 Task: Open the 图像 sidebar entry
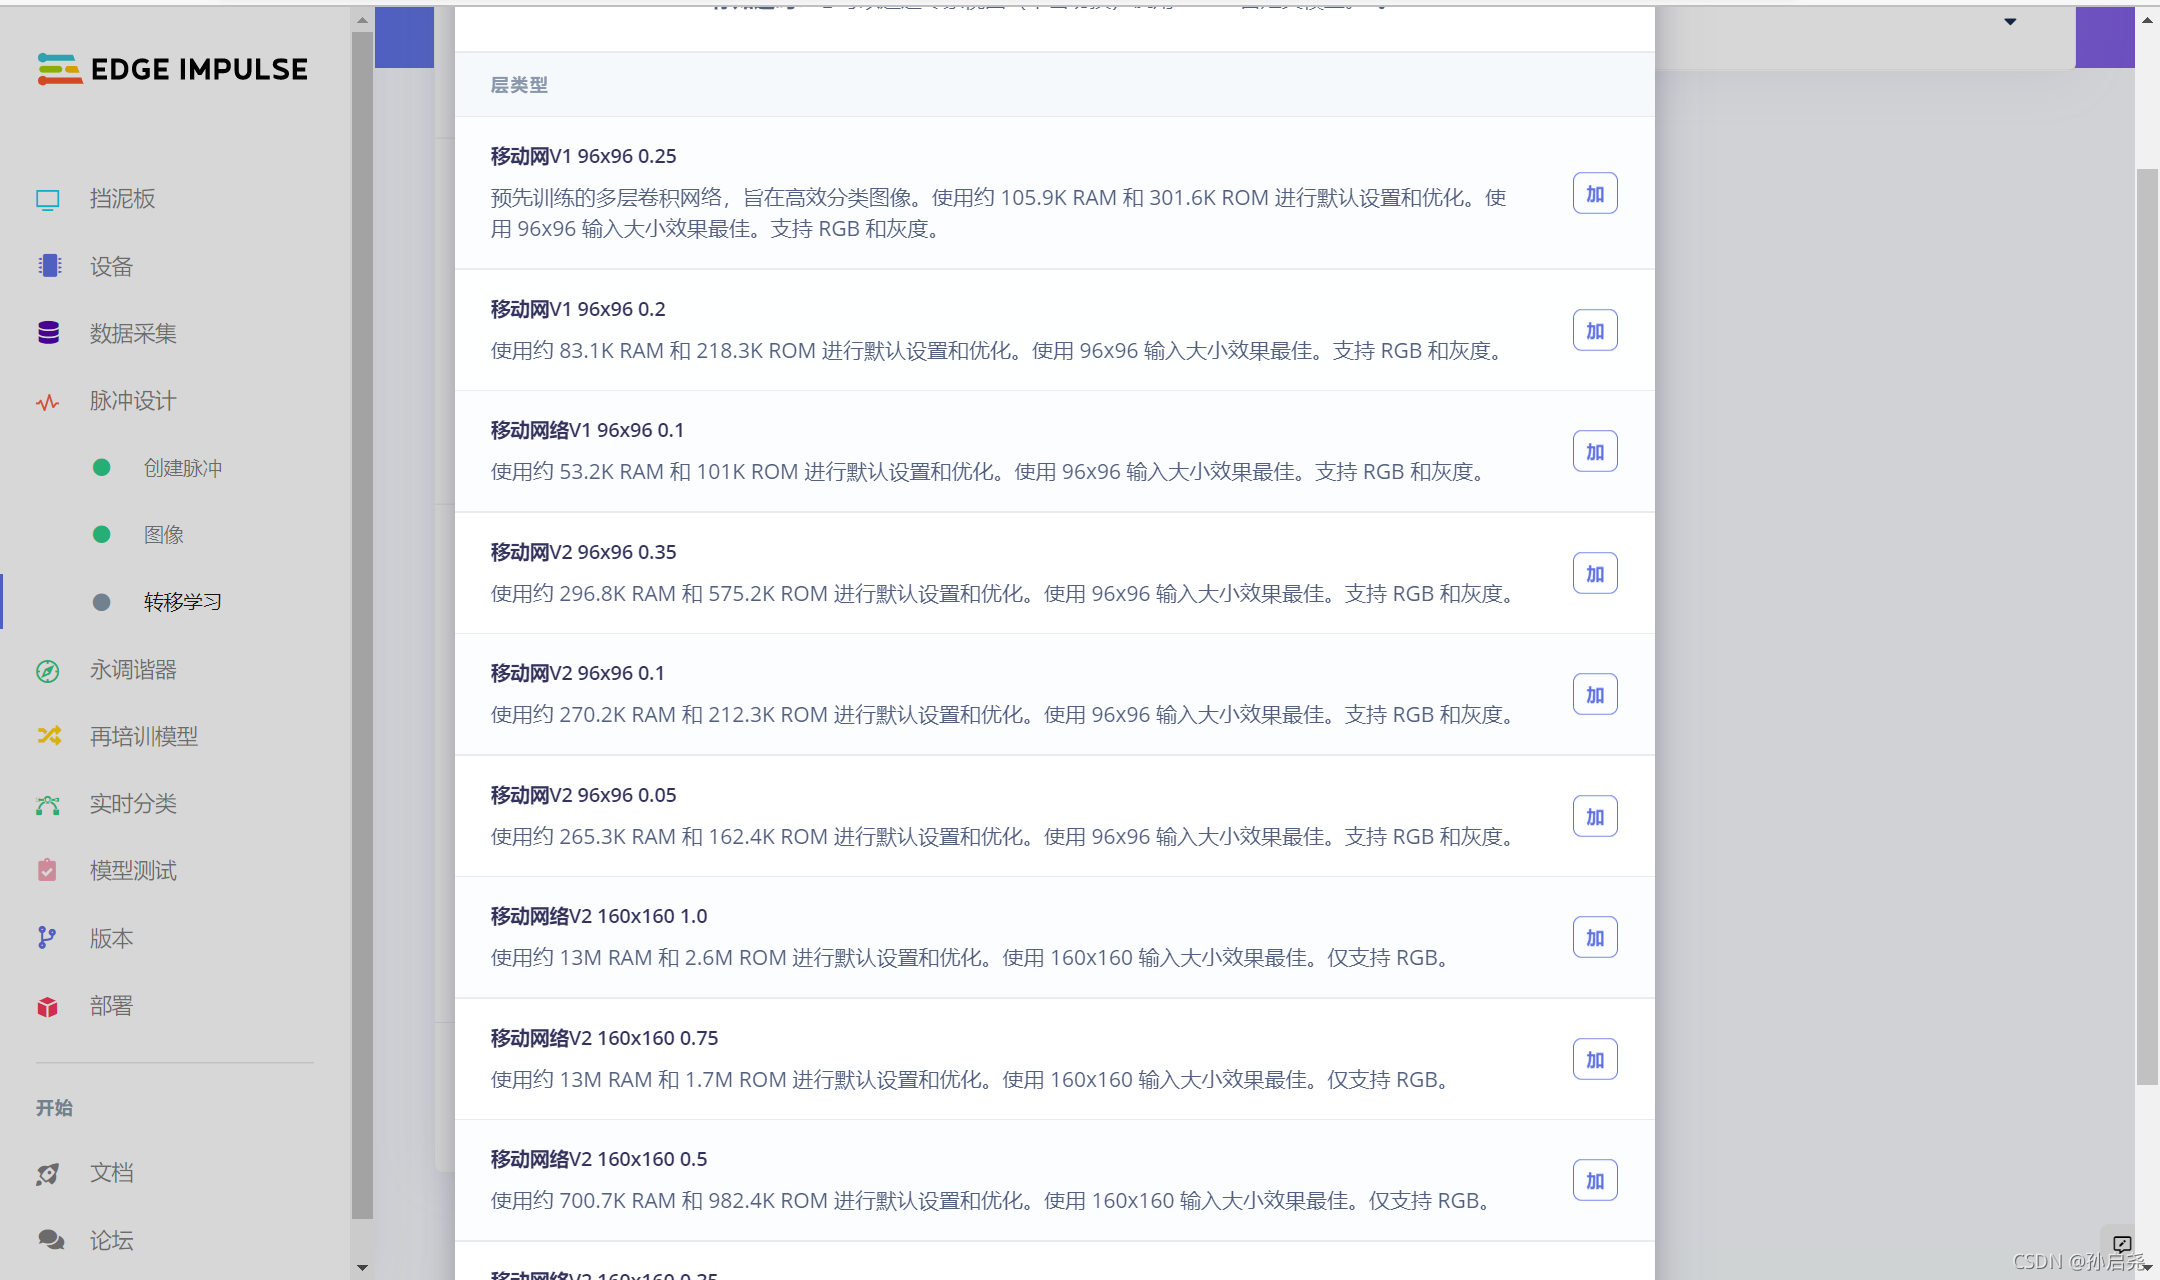tap(163, 535)
